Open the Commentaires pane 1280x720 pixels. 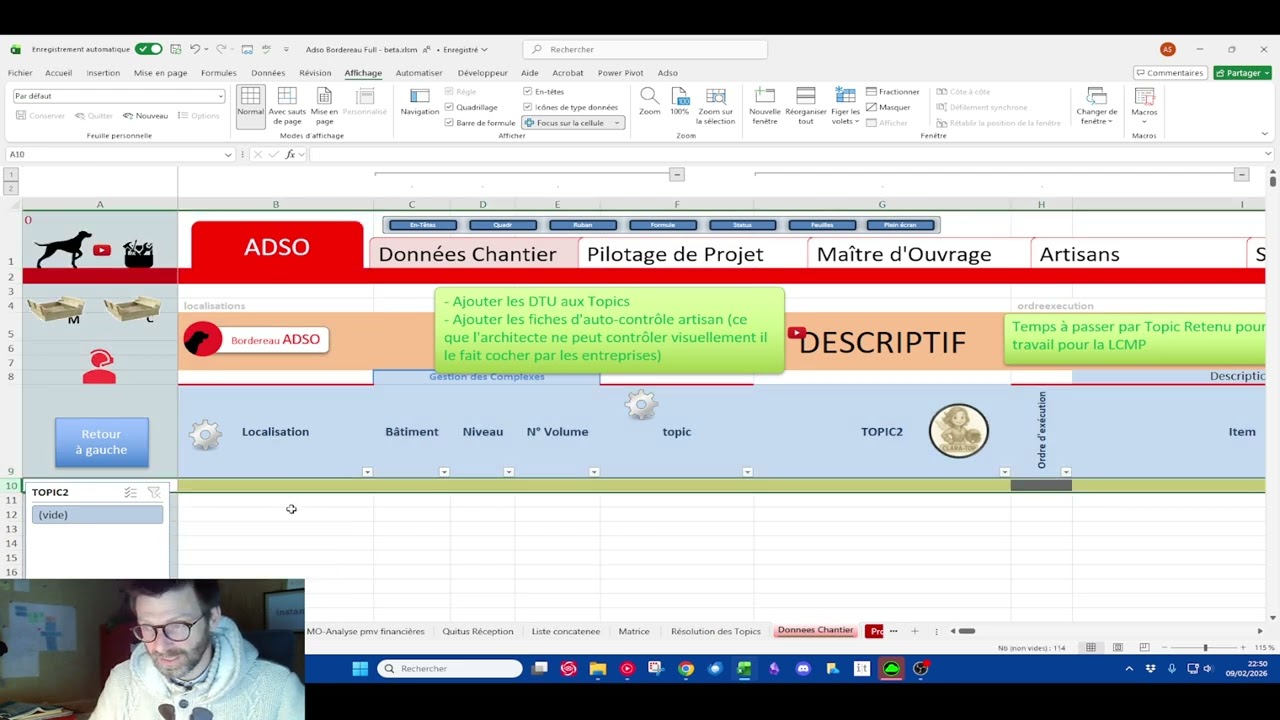coord(1170,73)
